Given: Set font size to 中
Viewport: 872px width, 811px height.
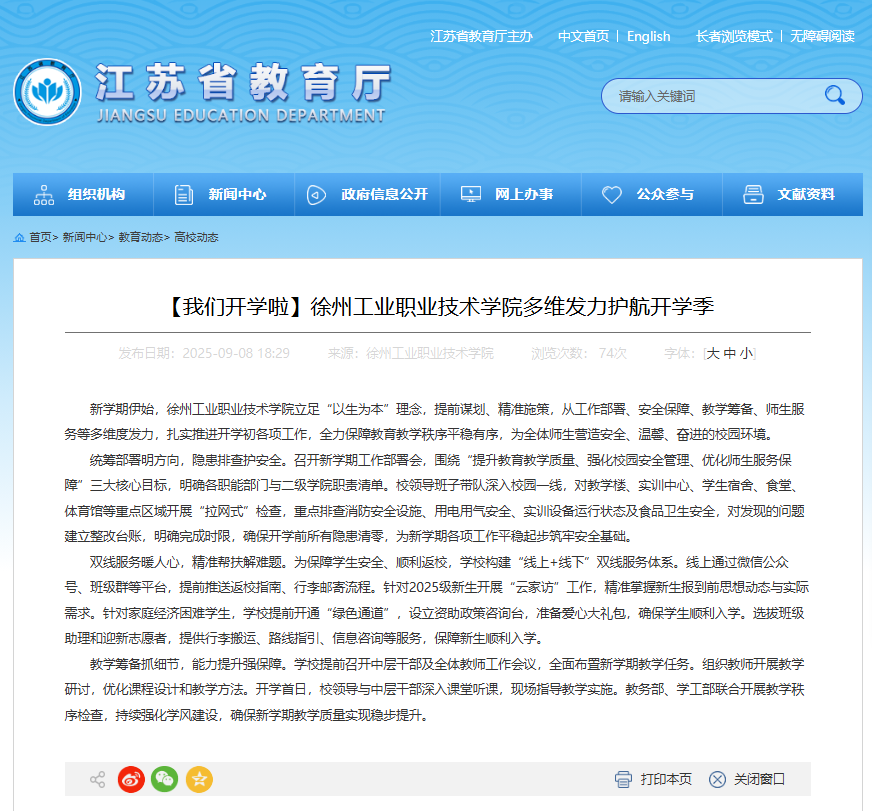Looking at the screenshot, I should 730,353.
